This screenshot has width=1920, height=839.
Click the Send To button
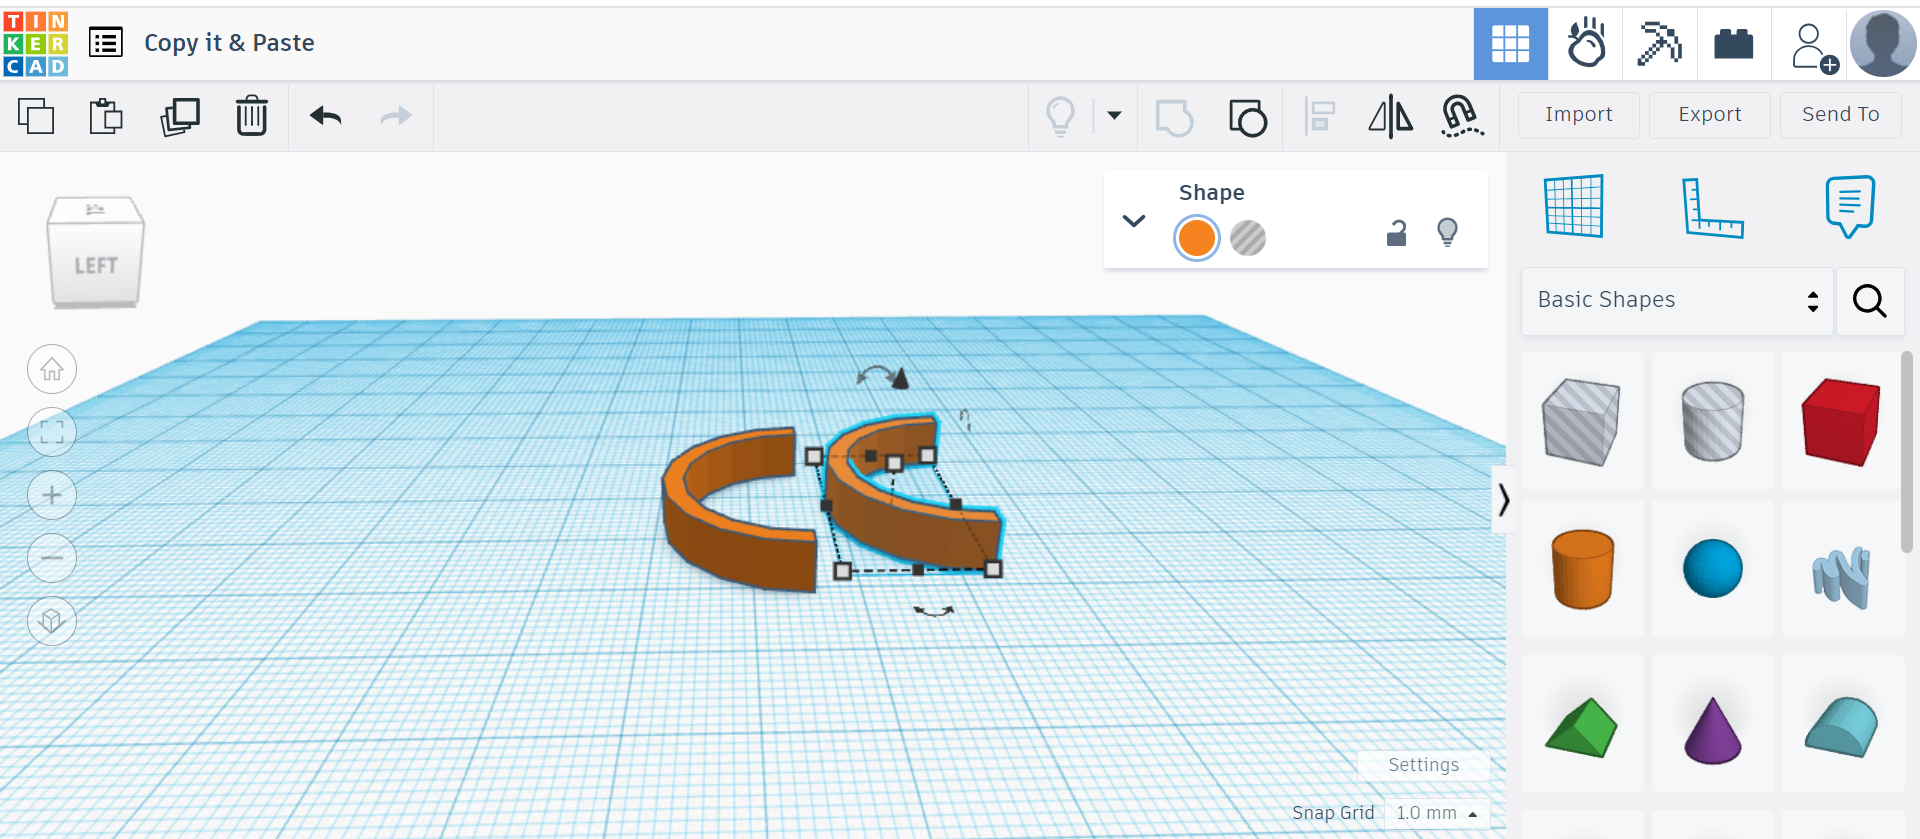tap(1840, 115)
